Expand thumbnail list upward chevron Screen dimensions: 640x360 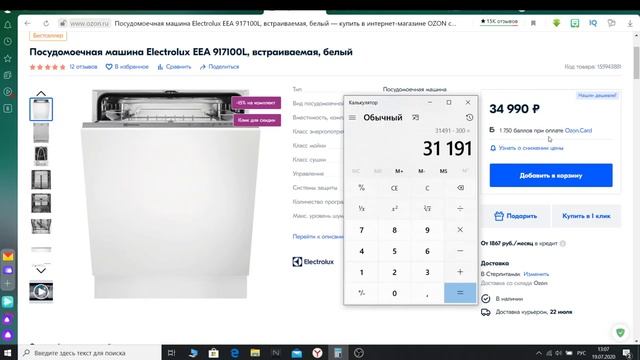pos(41,93)
